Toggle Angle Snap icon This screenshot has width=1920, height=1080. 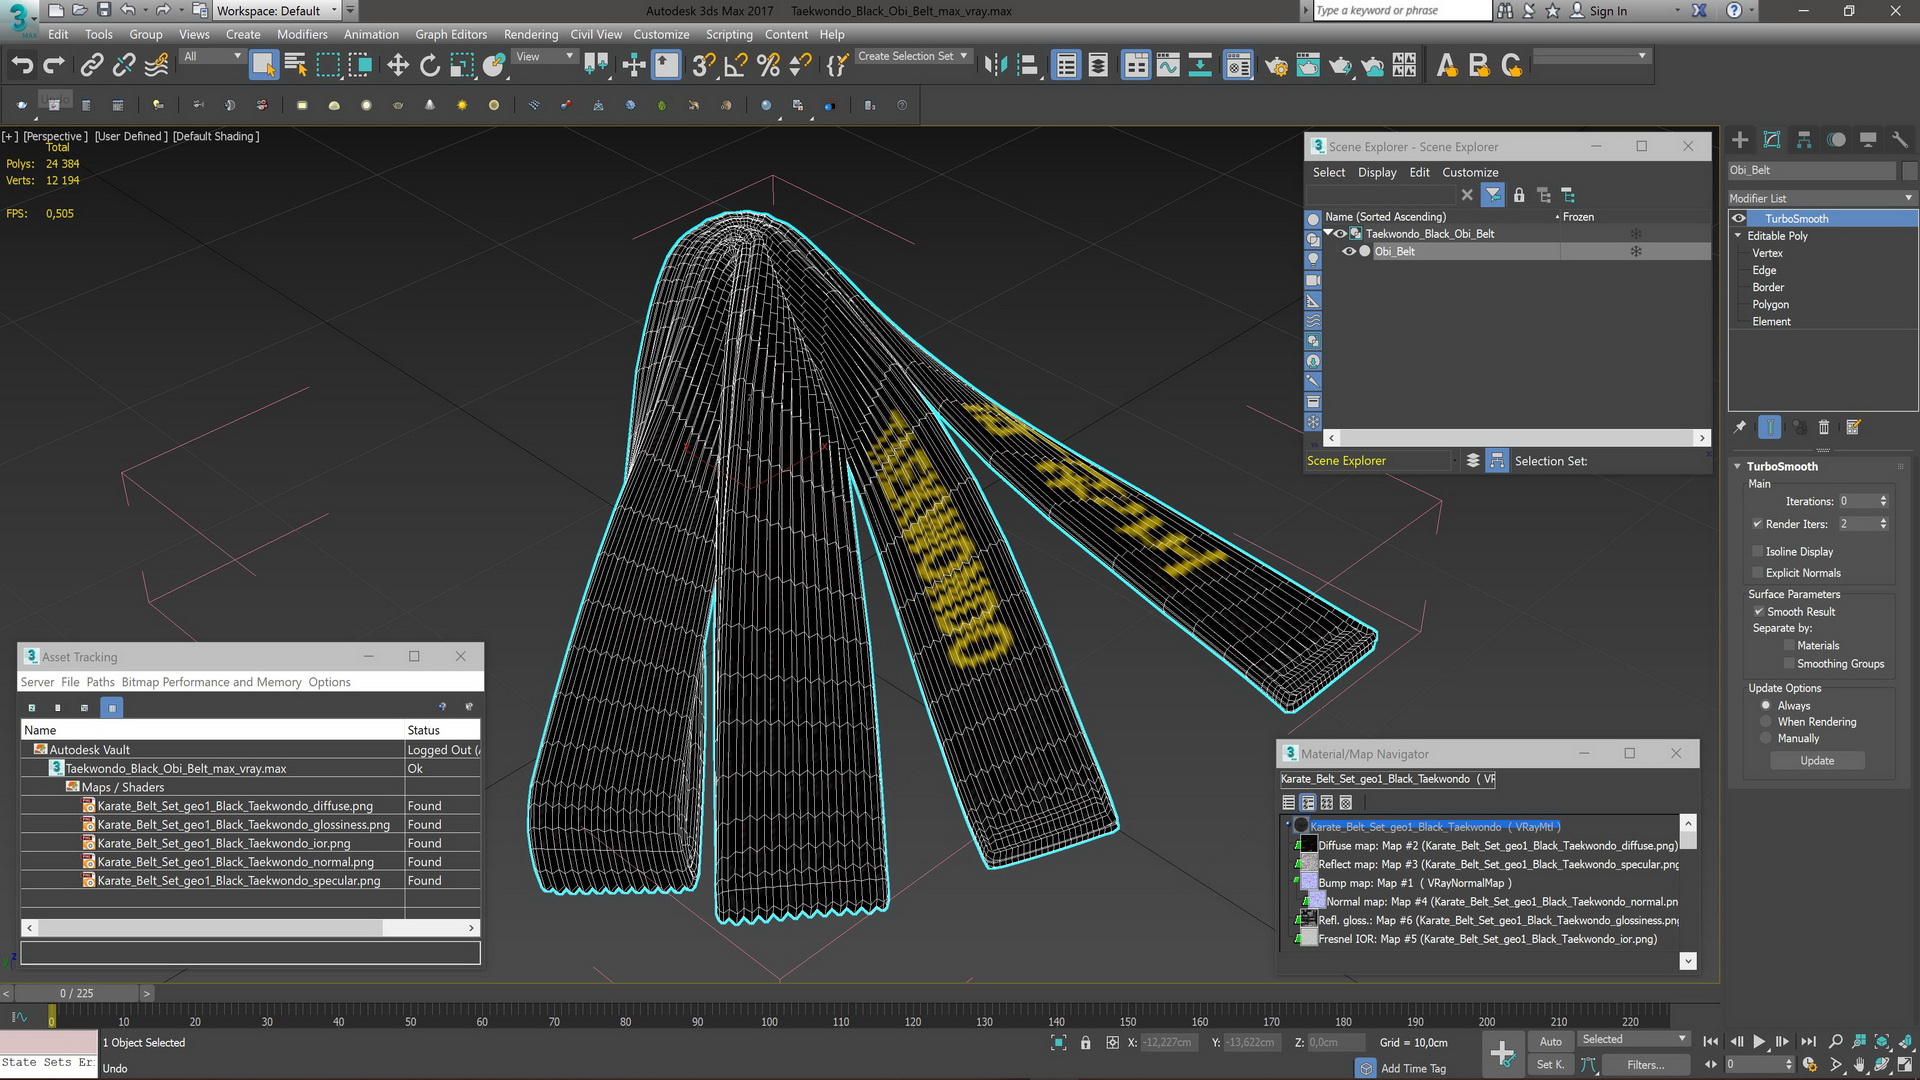point(736,66)
